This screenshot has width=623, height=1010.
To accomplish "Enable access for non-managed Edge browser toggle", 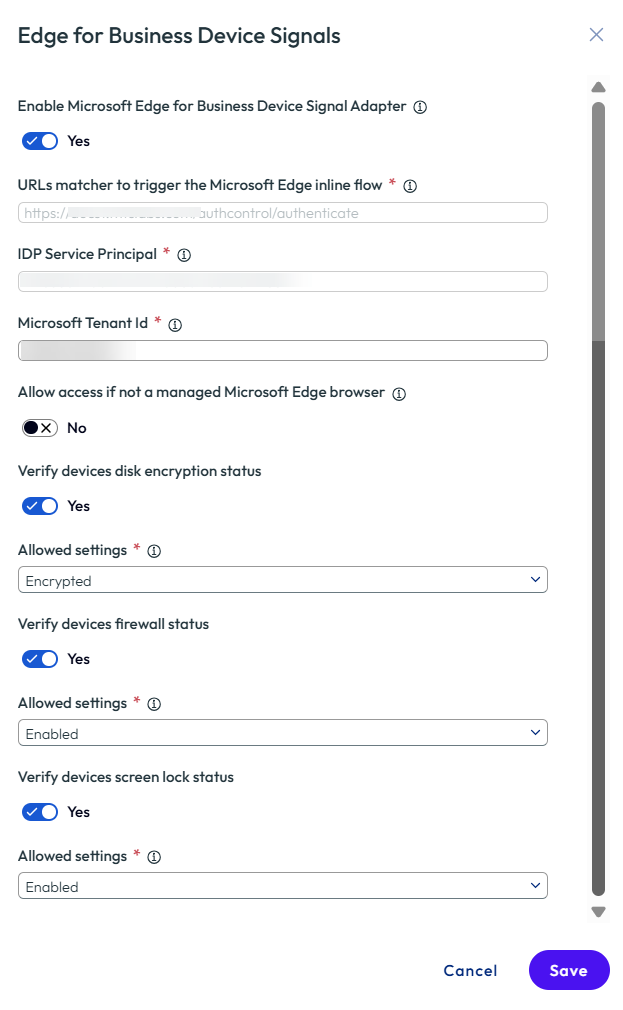I will coord(40,428).
